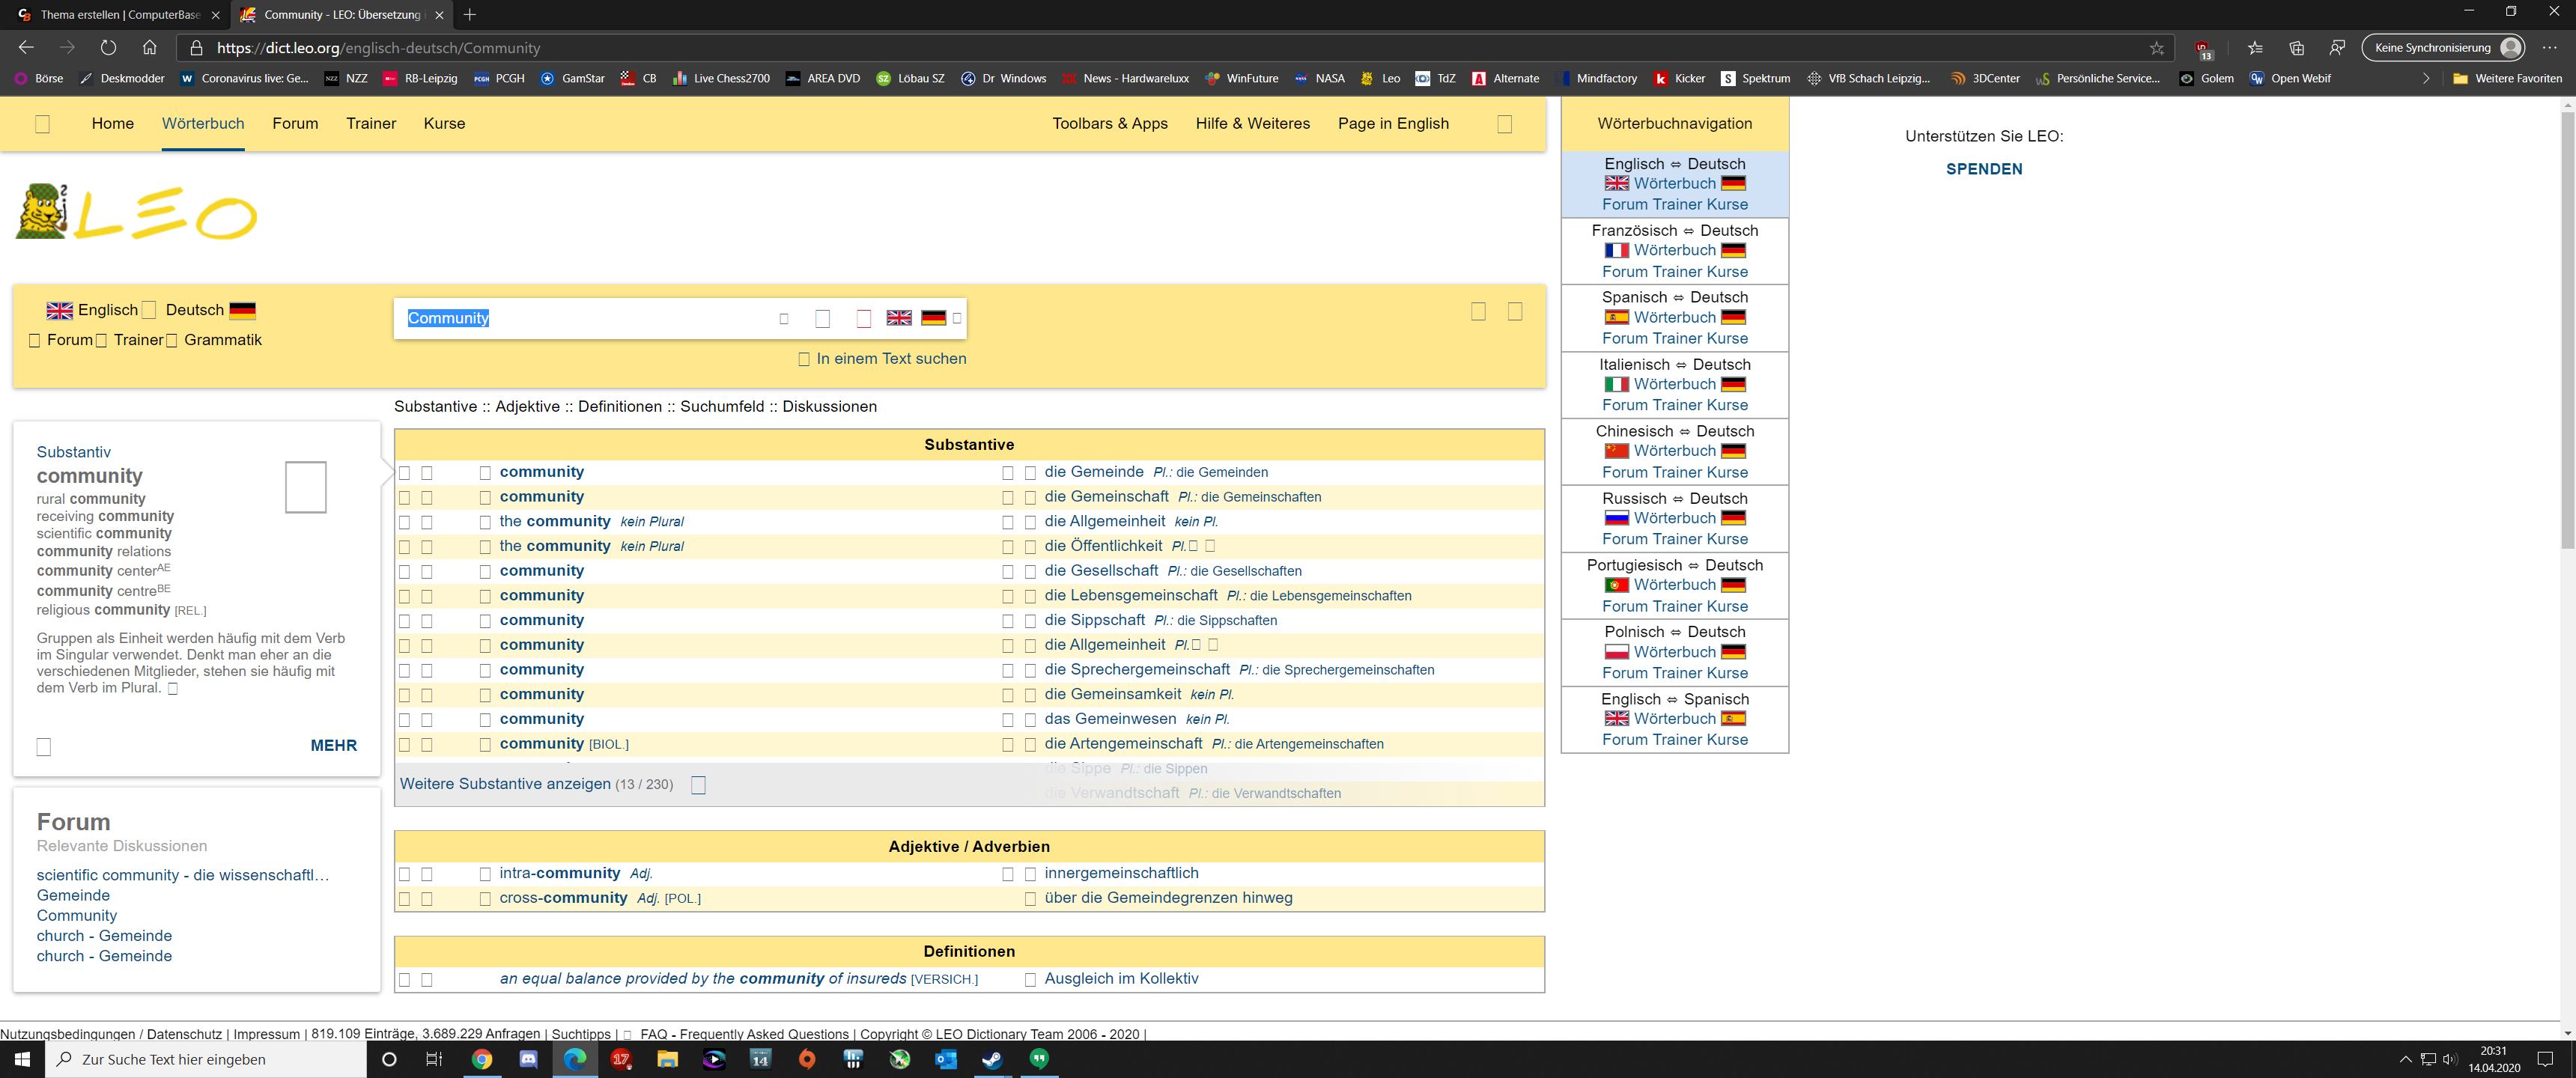Switch to the Forum tab in the top navigation
The height and width of the screenshot is (1078, 2576).
coord(295,123)
